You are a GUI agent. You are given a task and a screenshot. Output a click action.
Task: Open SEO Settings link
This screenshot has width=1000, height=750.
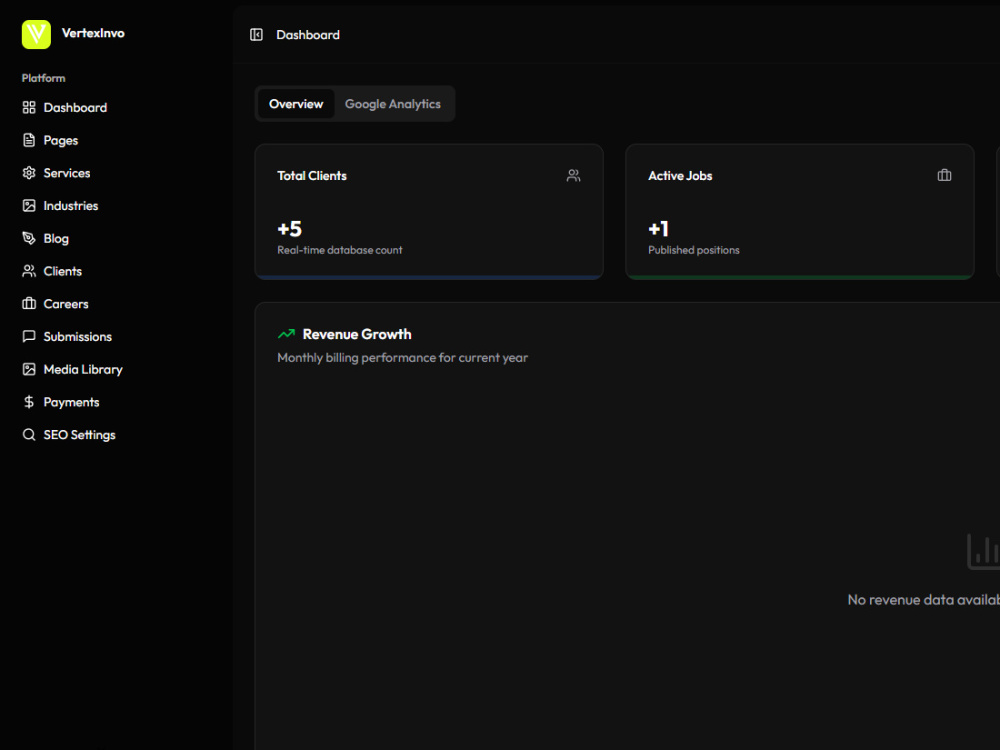80,435
